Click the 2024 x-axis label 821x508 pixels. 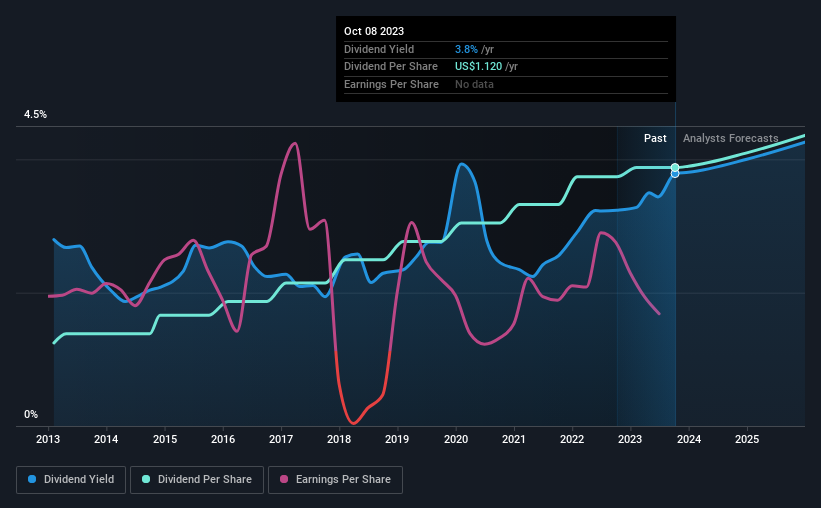tap(689, 439)
